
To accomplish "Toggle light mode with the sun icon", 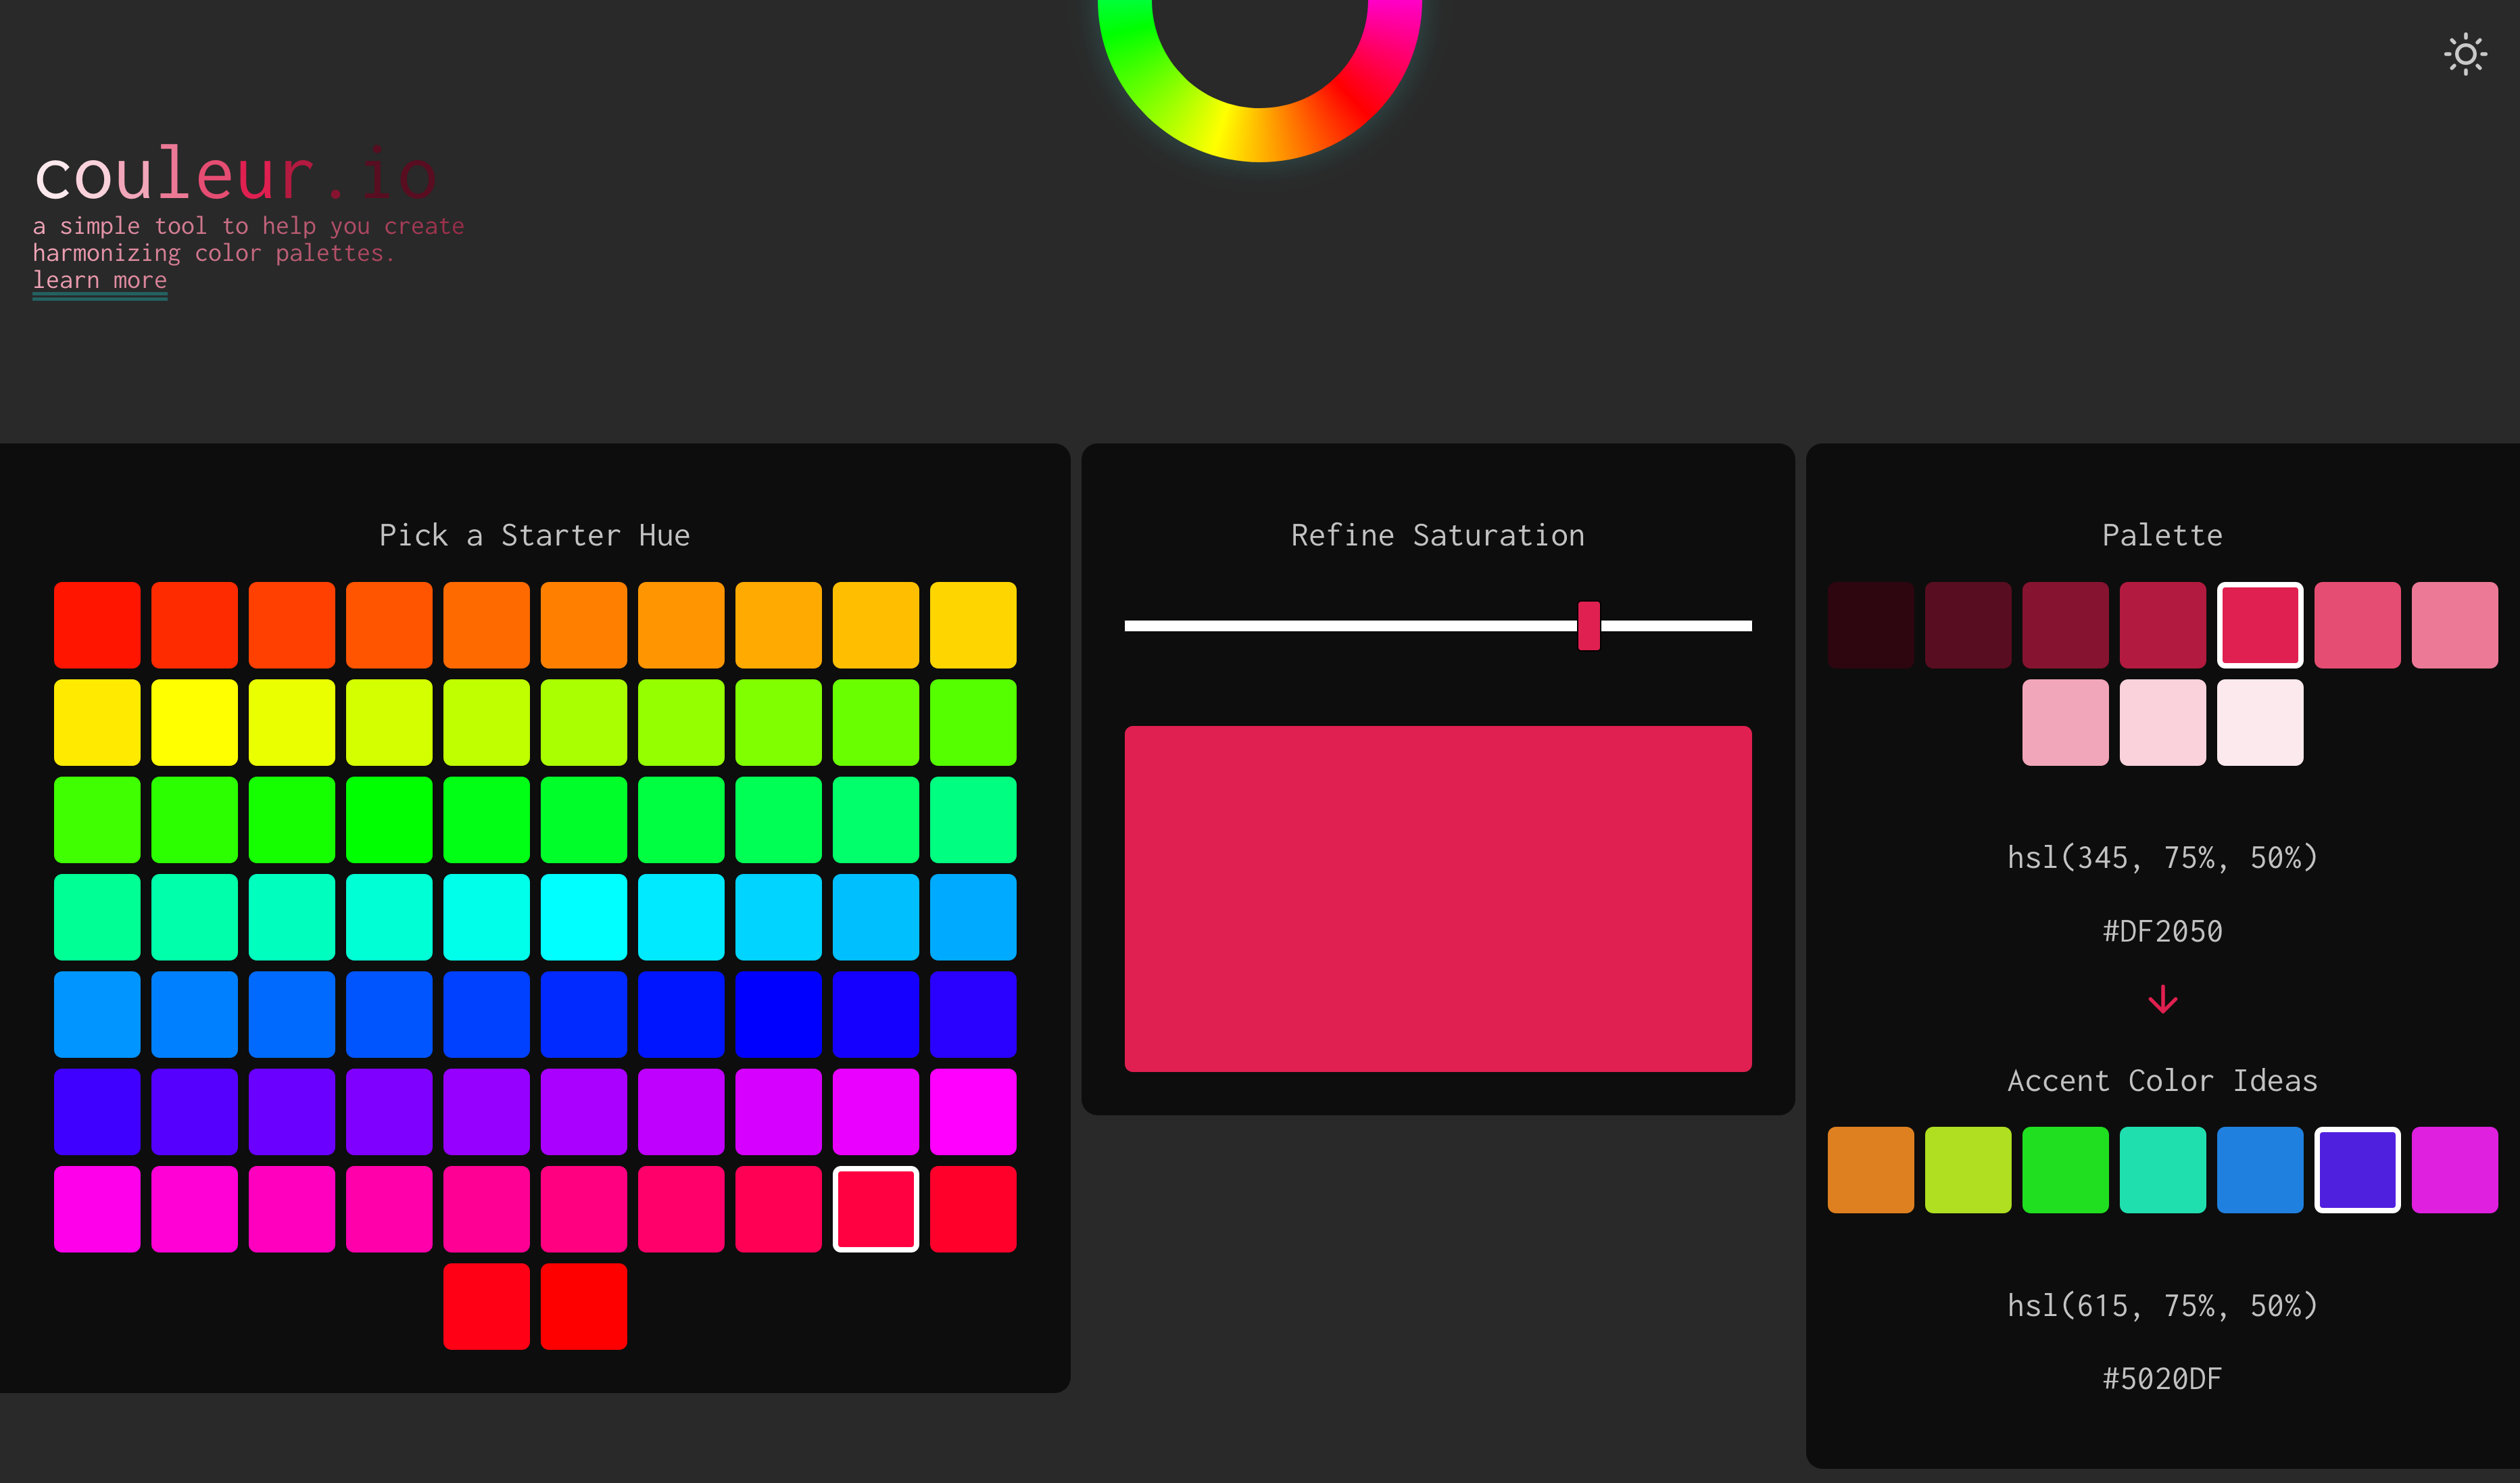I will (x=2465, y=53).
